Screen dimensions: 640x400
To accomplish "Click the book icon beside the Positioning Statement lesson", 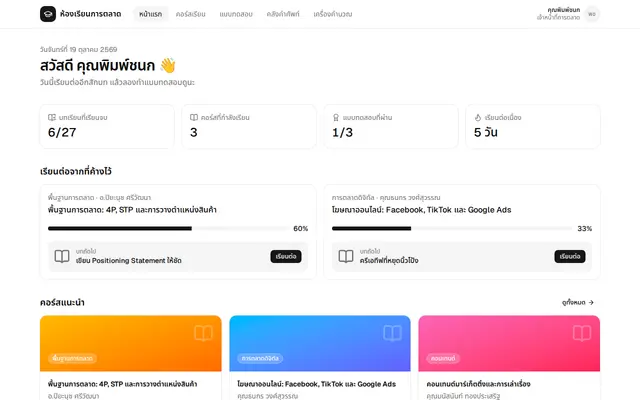I will coord(62,256).
